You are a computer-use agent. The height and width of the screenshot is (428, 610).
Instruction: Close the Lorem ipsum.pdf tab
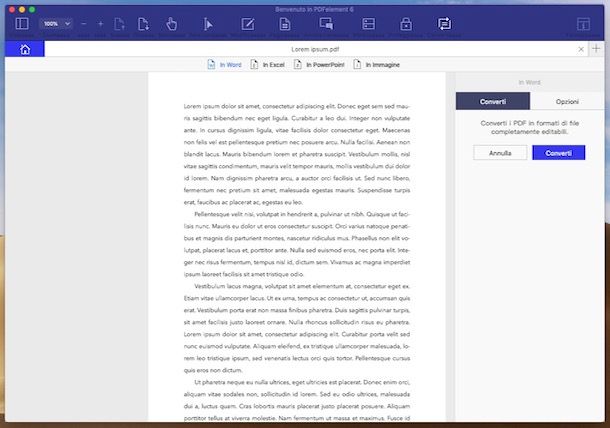(581, 49)
